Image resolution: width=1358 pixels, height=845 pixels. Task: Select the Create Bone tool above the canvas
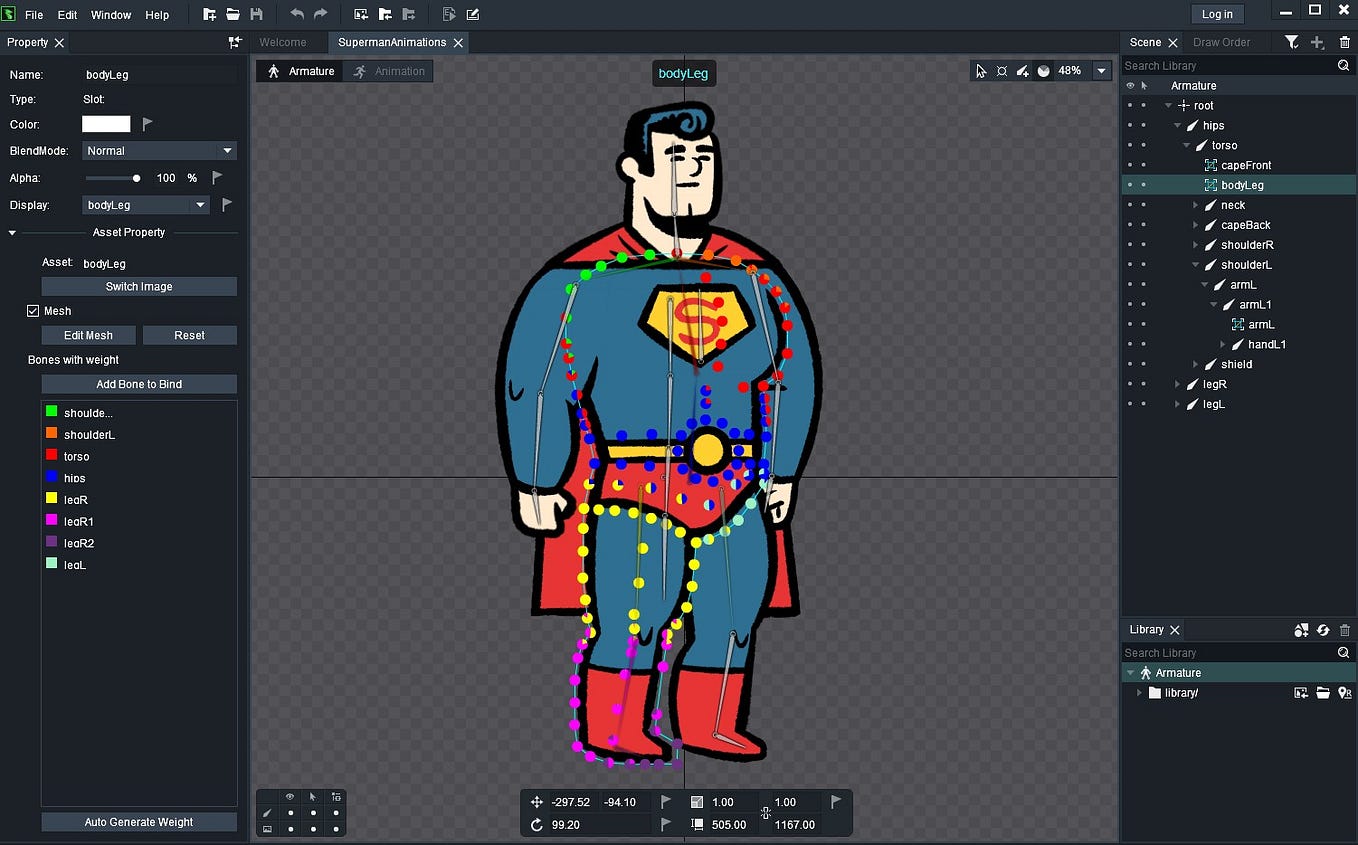(x=1023, y=71)
